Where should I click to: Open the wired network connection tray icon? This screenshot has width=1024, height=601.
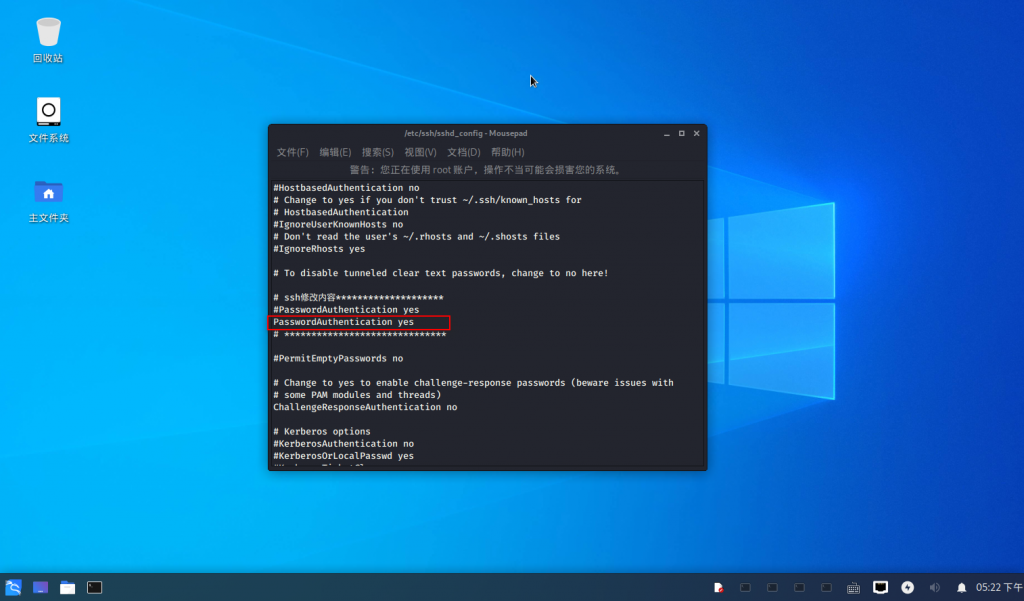click(x=880, y=587)
